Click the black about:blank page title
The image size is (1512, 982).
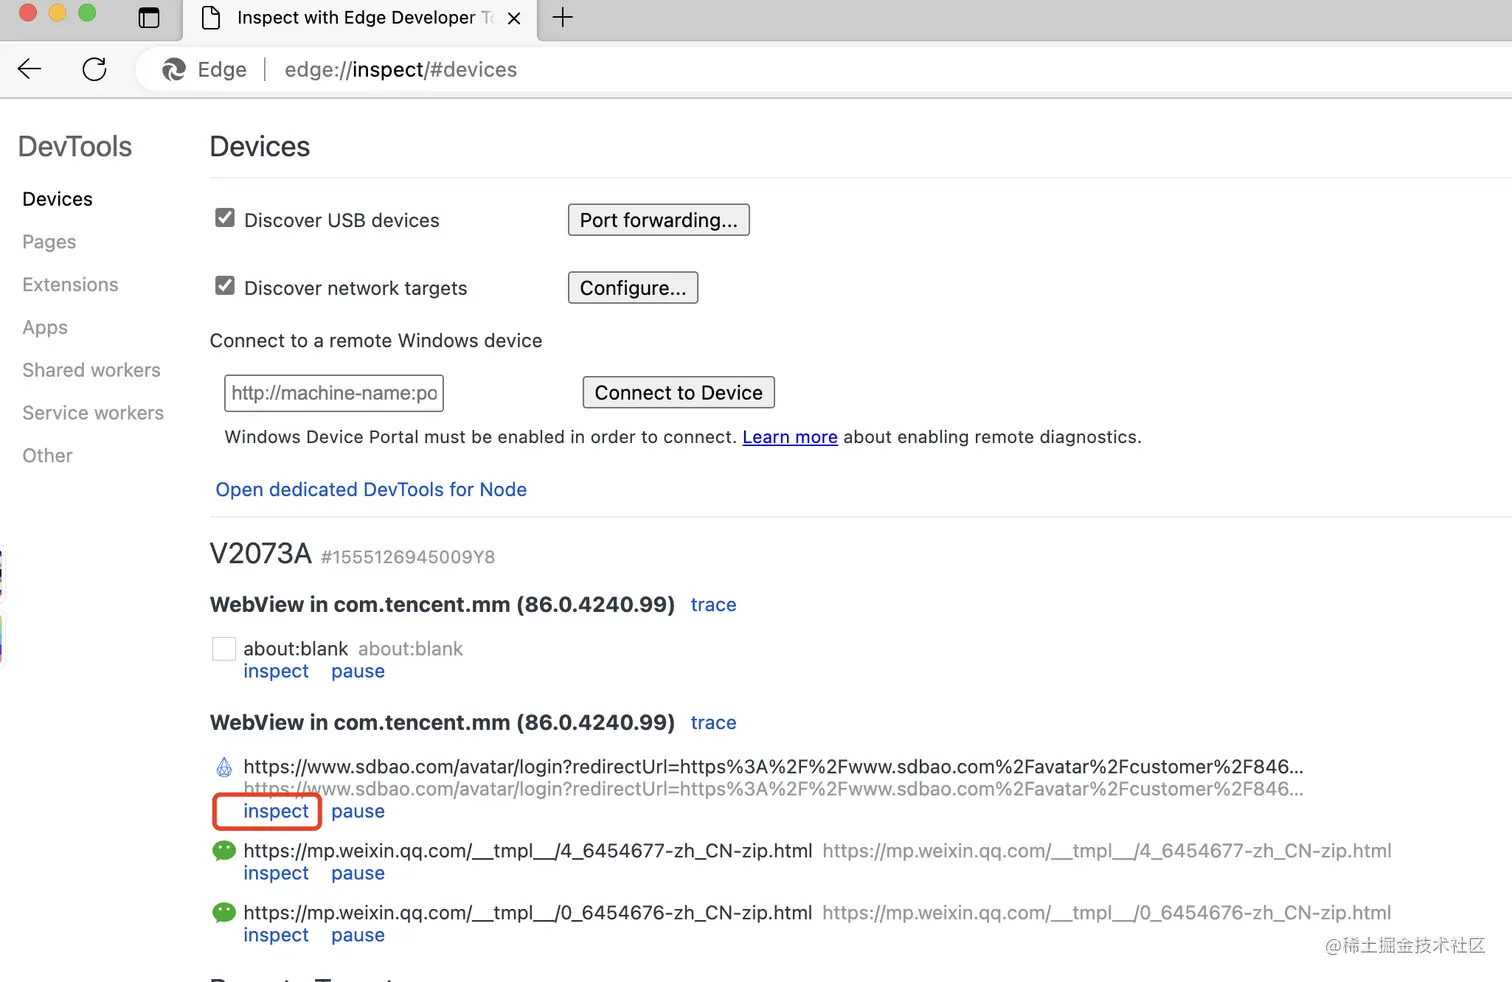(296, 649)
